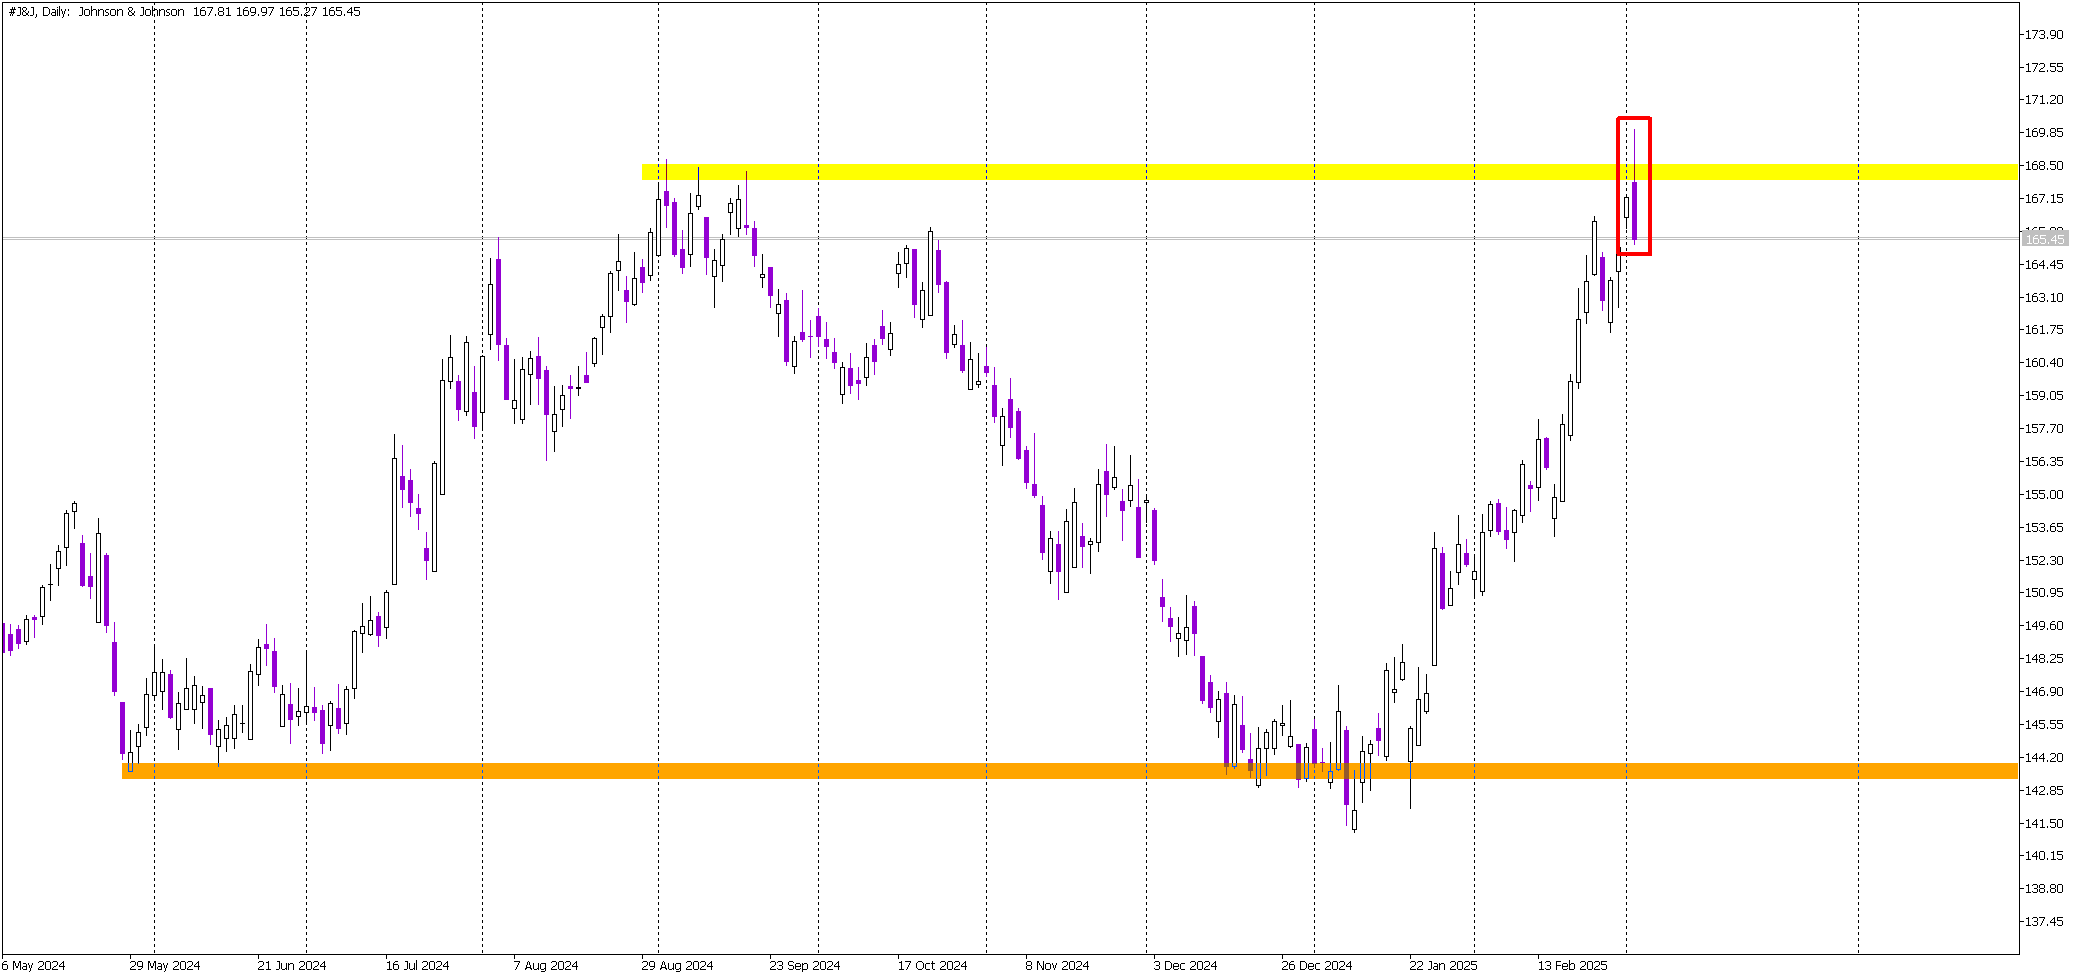2082x978 pixels.
Task: Click the chart title '#J&J, Daily: Johnson & Johnson'
Action: coord(97,12)
